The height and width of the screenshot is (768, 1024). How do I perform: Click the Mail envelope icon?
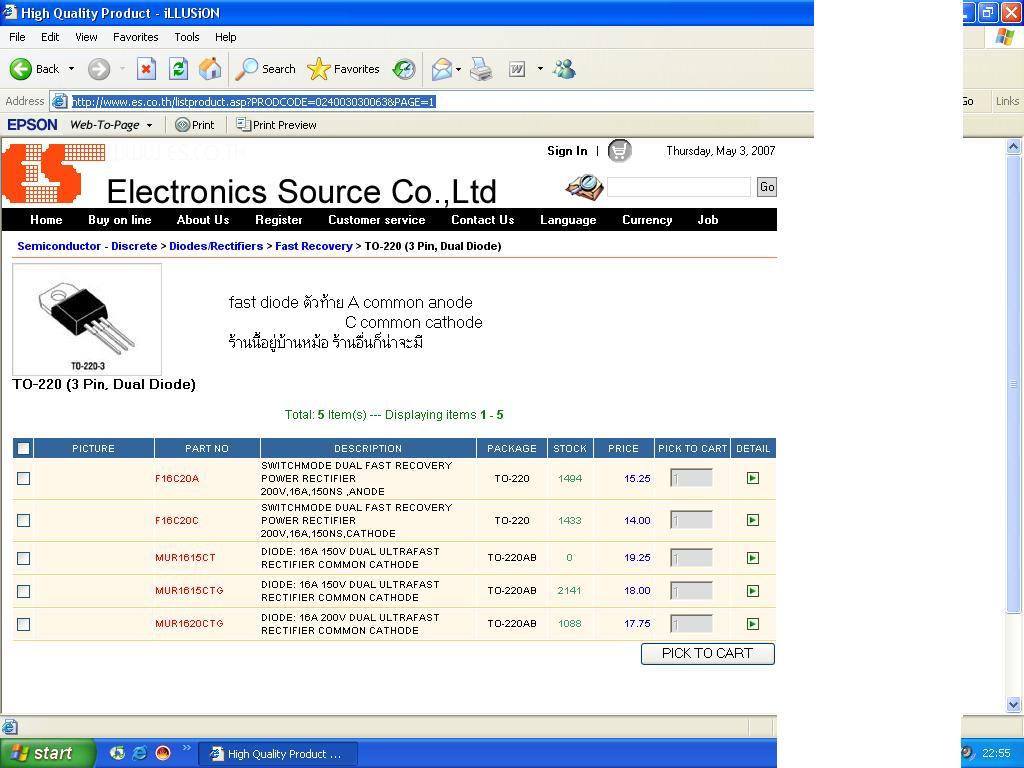click(x=441, y=69)
